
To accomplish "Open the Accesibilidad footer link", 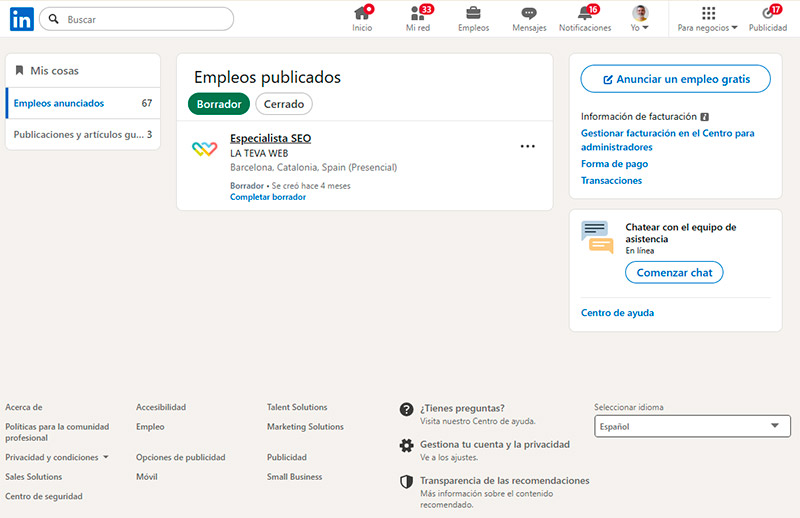I will [x=161, y=407].
